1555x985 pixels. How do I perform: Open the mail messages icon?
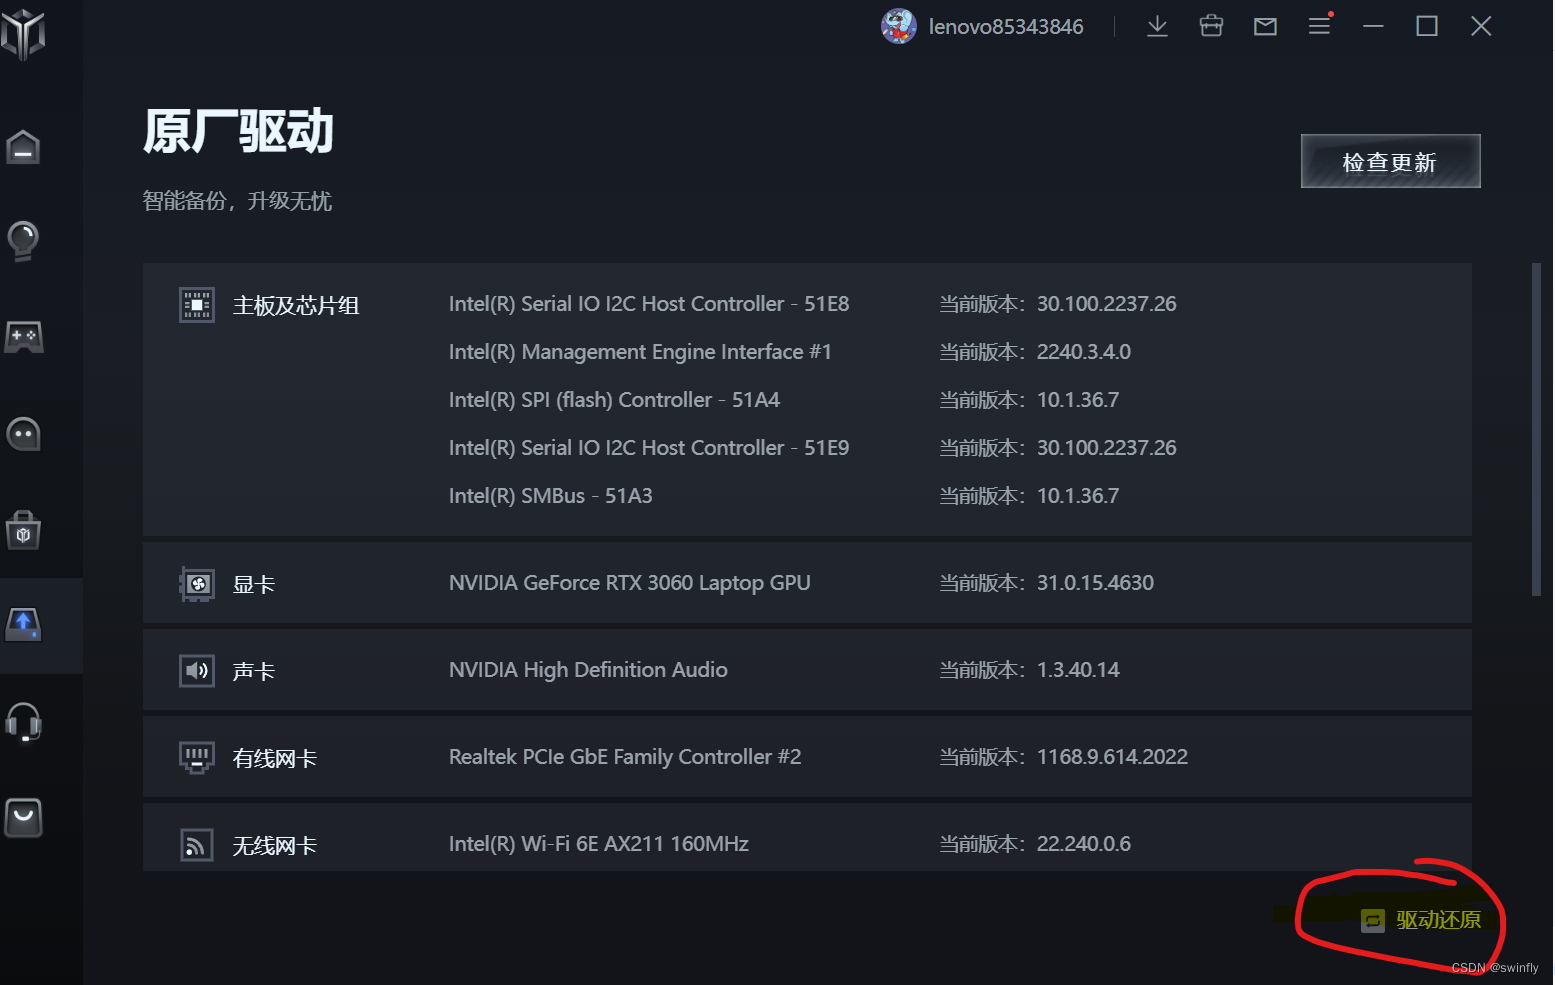(x=1265, y=27)
